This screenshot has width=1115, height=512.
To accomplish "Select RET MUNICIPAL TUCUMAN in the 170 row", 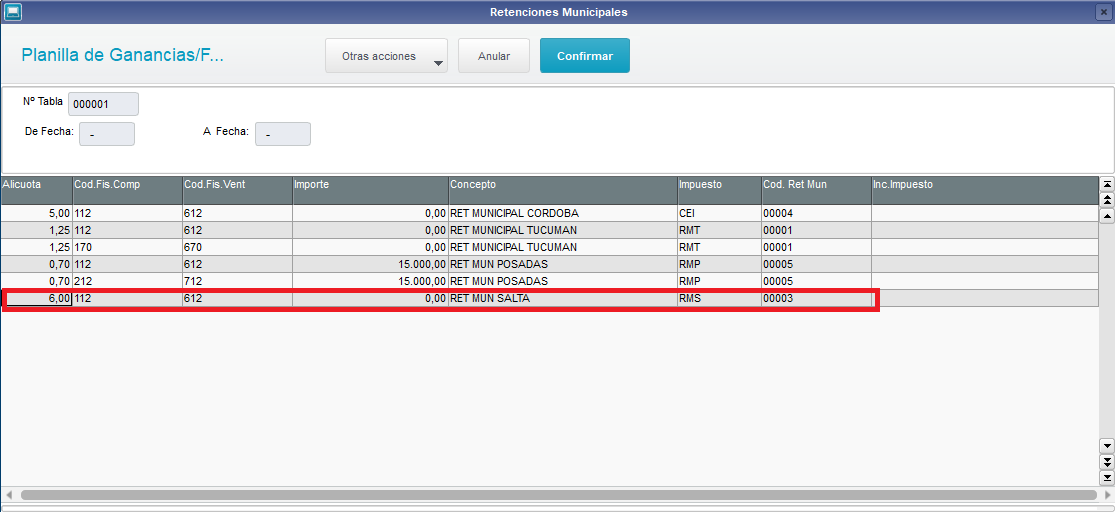I will pyautogui.click(x=563, y=247).
